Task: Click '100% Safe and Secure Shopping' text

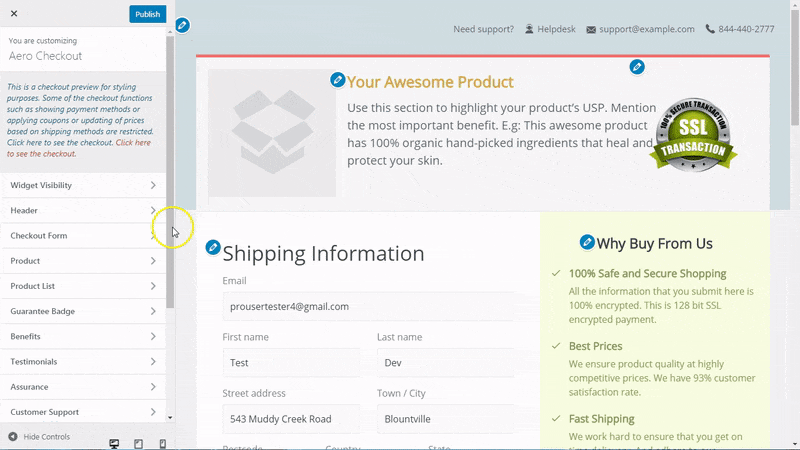Action: pyautogui.click(x=647, y=273)
